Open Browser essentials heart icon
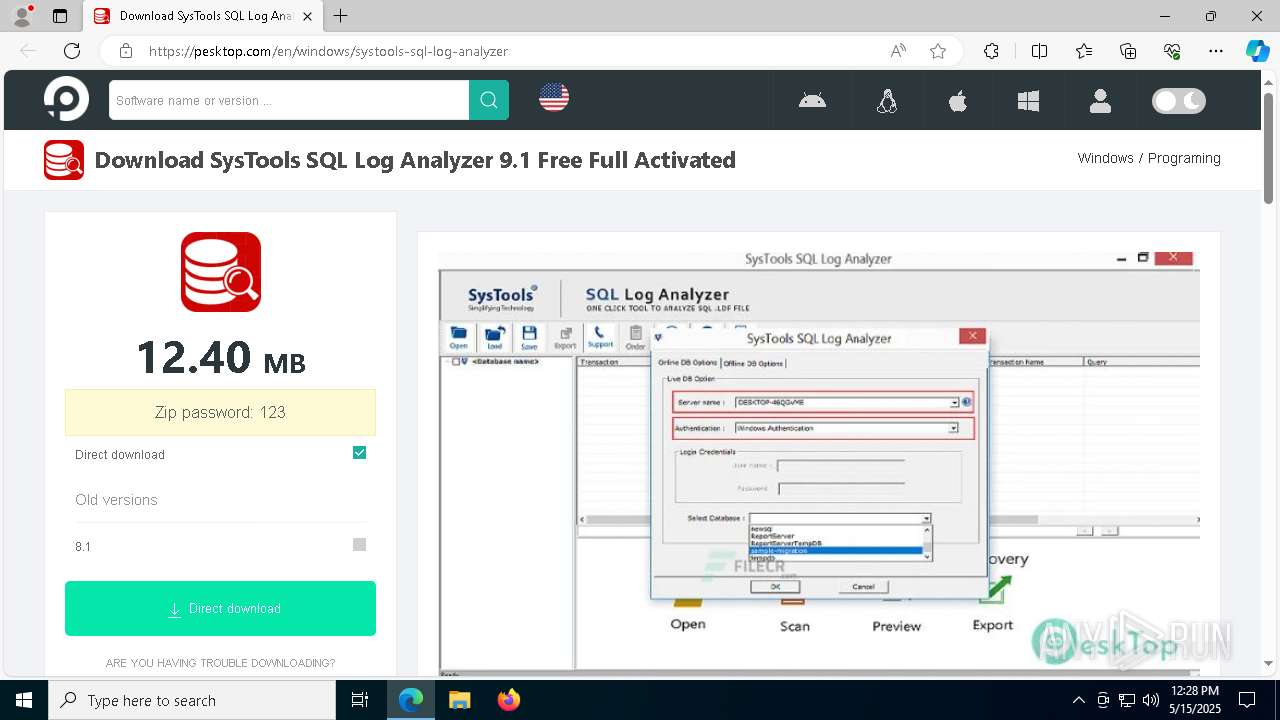This screenshot has width=1280, height=720. click(1172, 51)
